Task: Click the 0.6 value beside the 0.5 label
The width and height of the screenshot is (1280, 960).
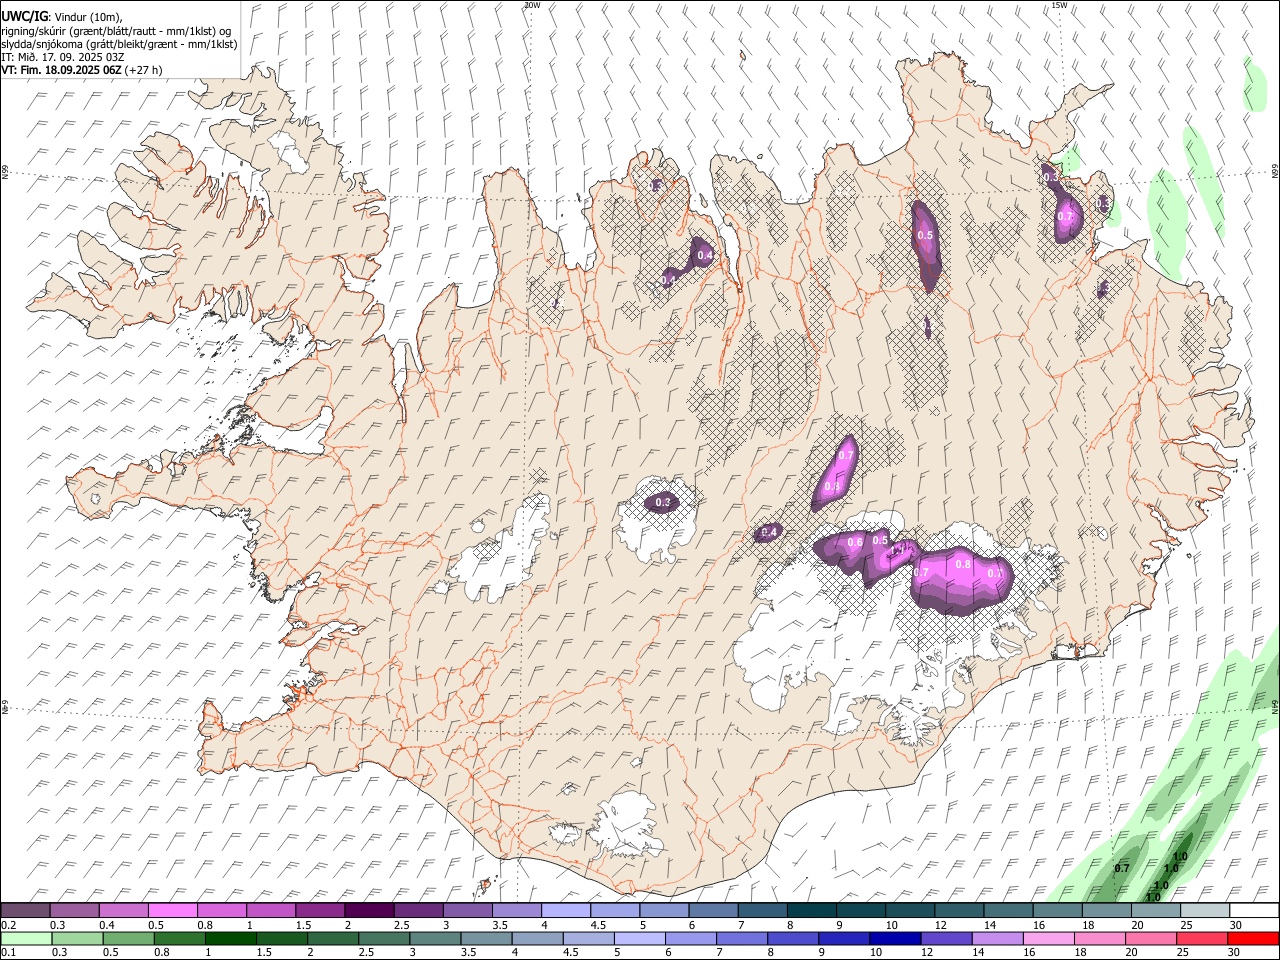Action: click(855, 543)
